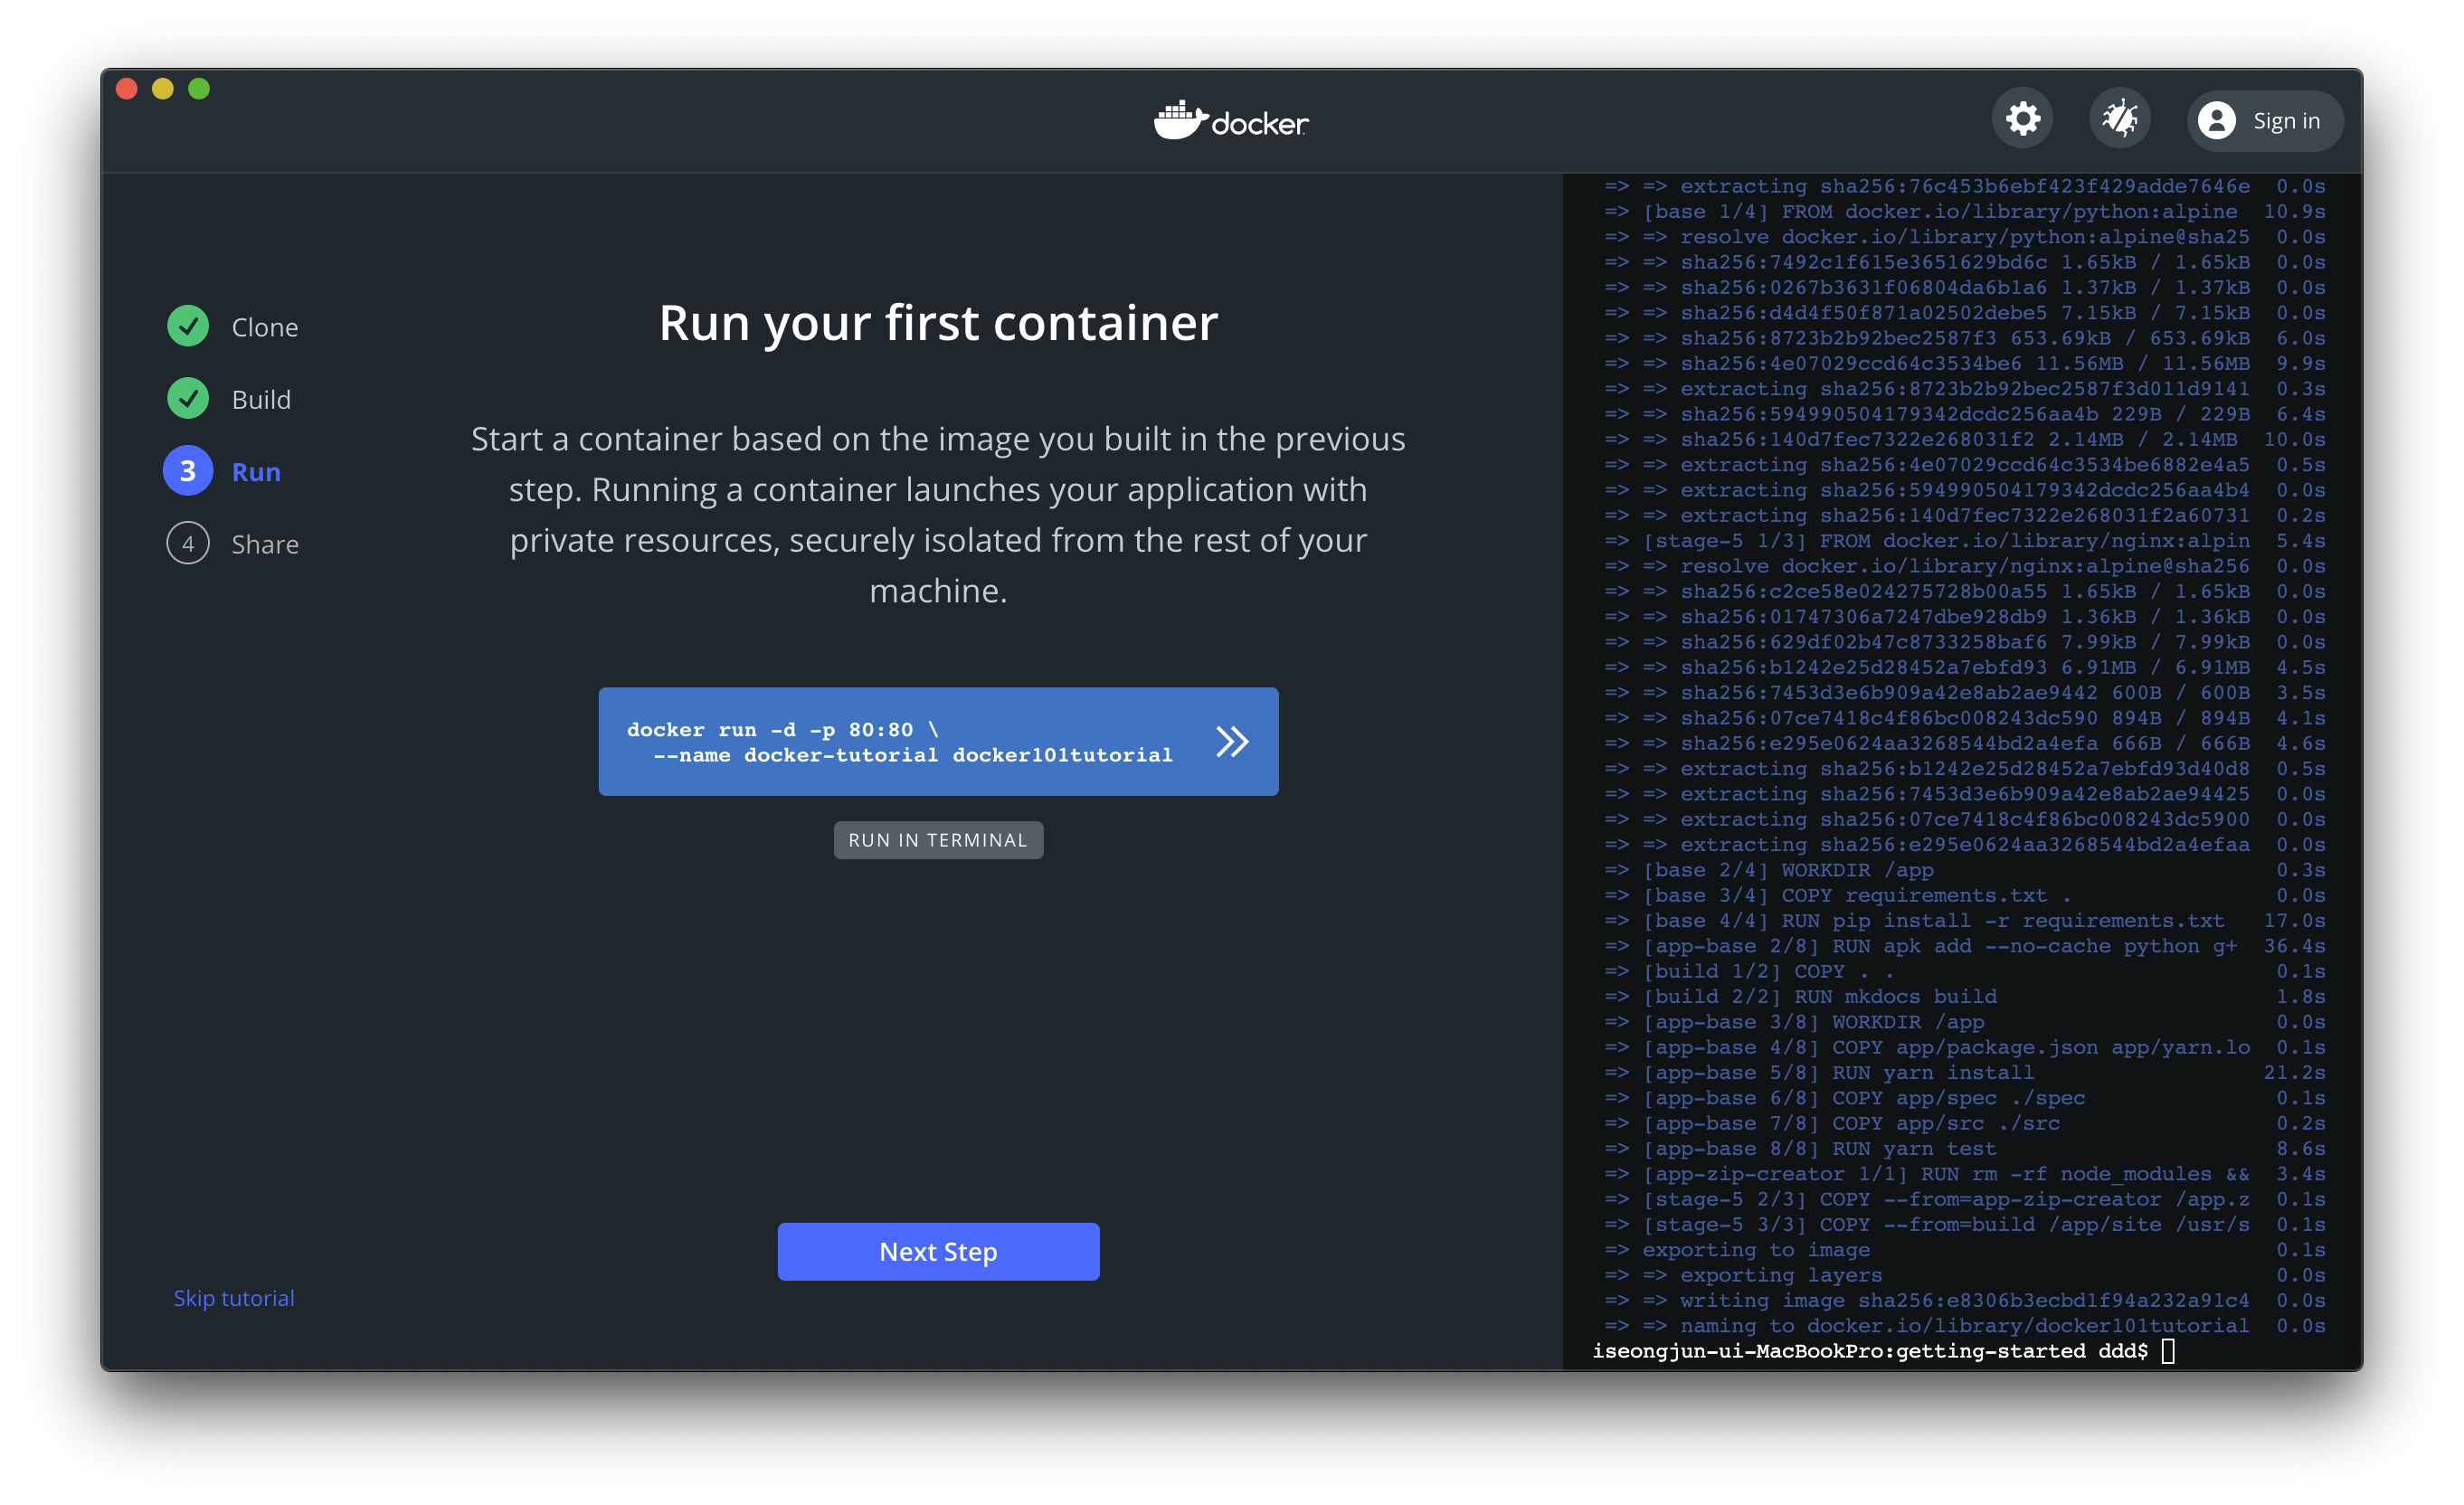Image resolution: width=2464 pixels, height=1505 pixels.
Task: Click the tutorial description paragraph
Action: [x=938, y=515]
